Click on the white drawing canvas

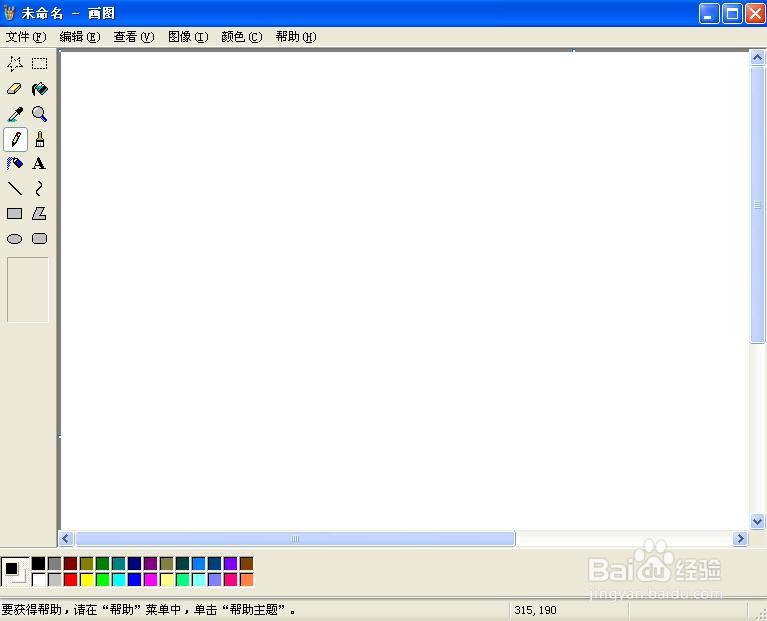404,290
